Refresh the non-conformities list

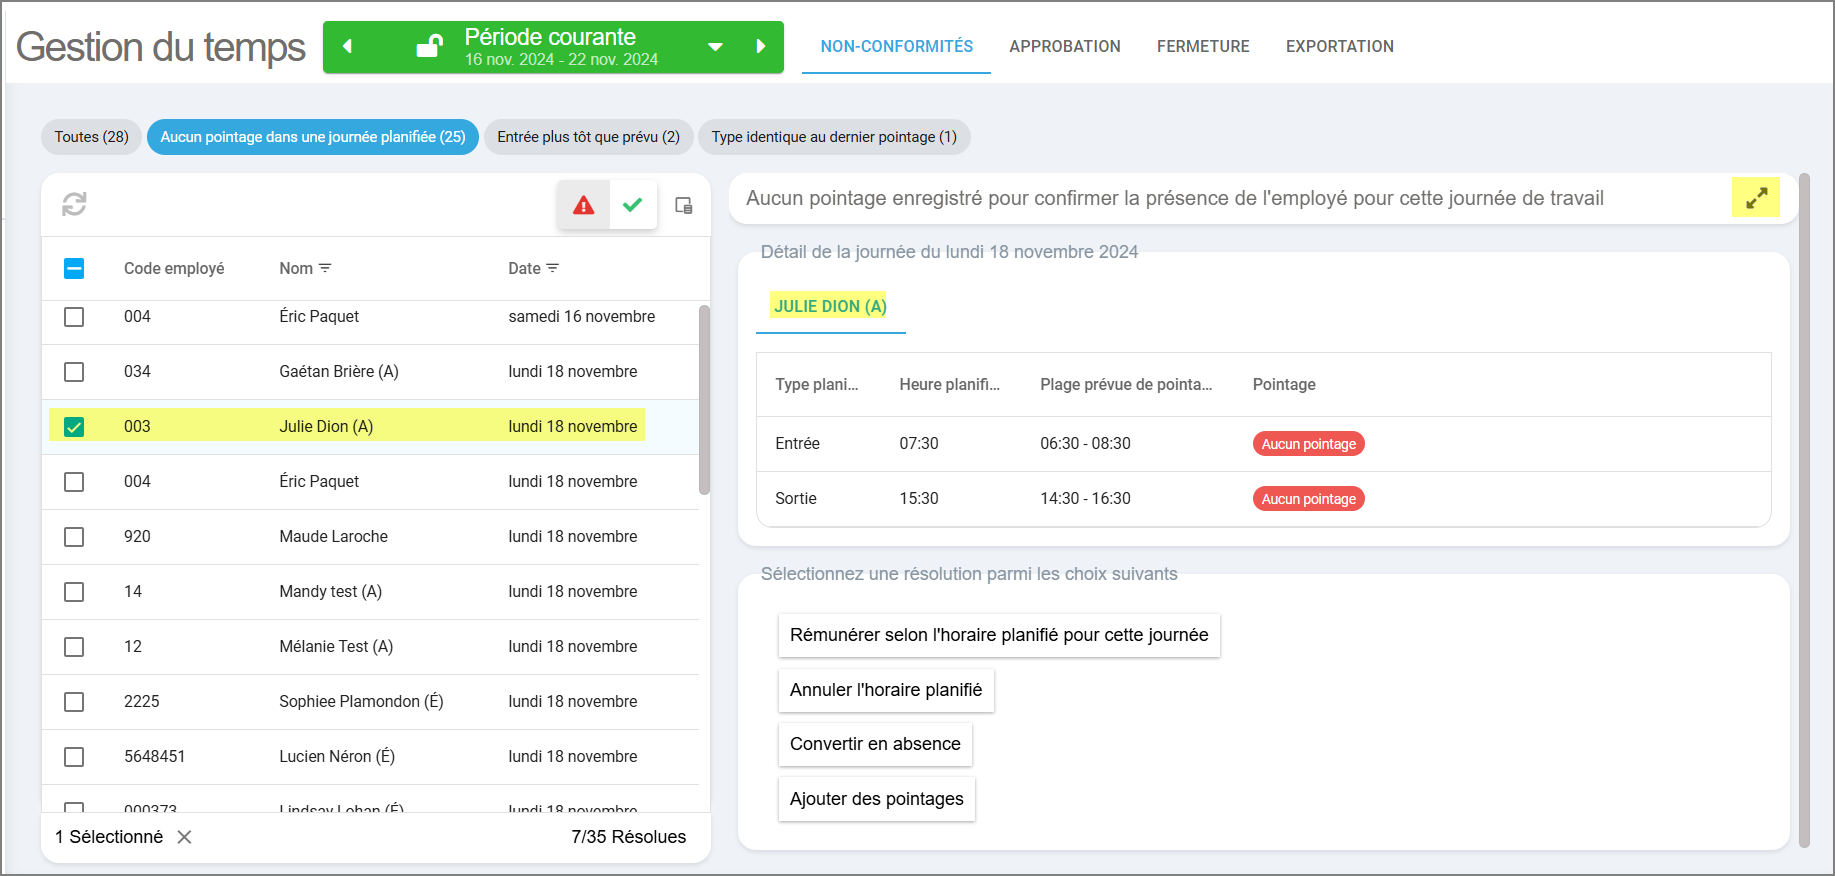click(74, 204)
